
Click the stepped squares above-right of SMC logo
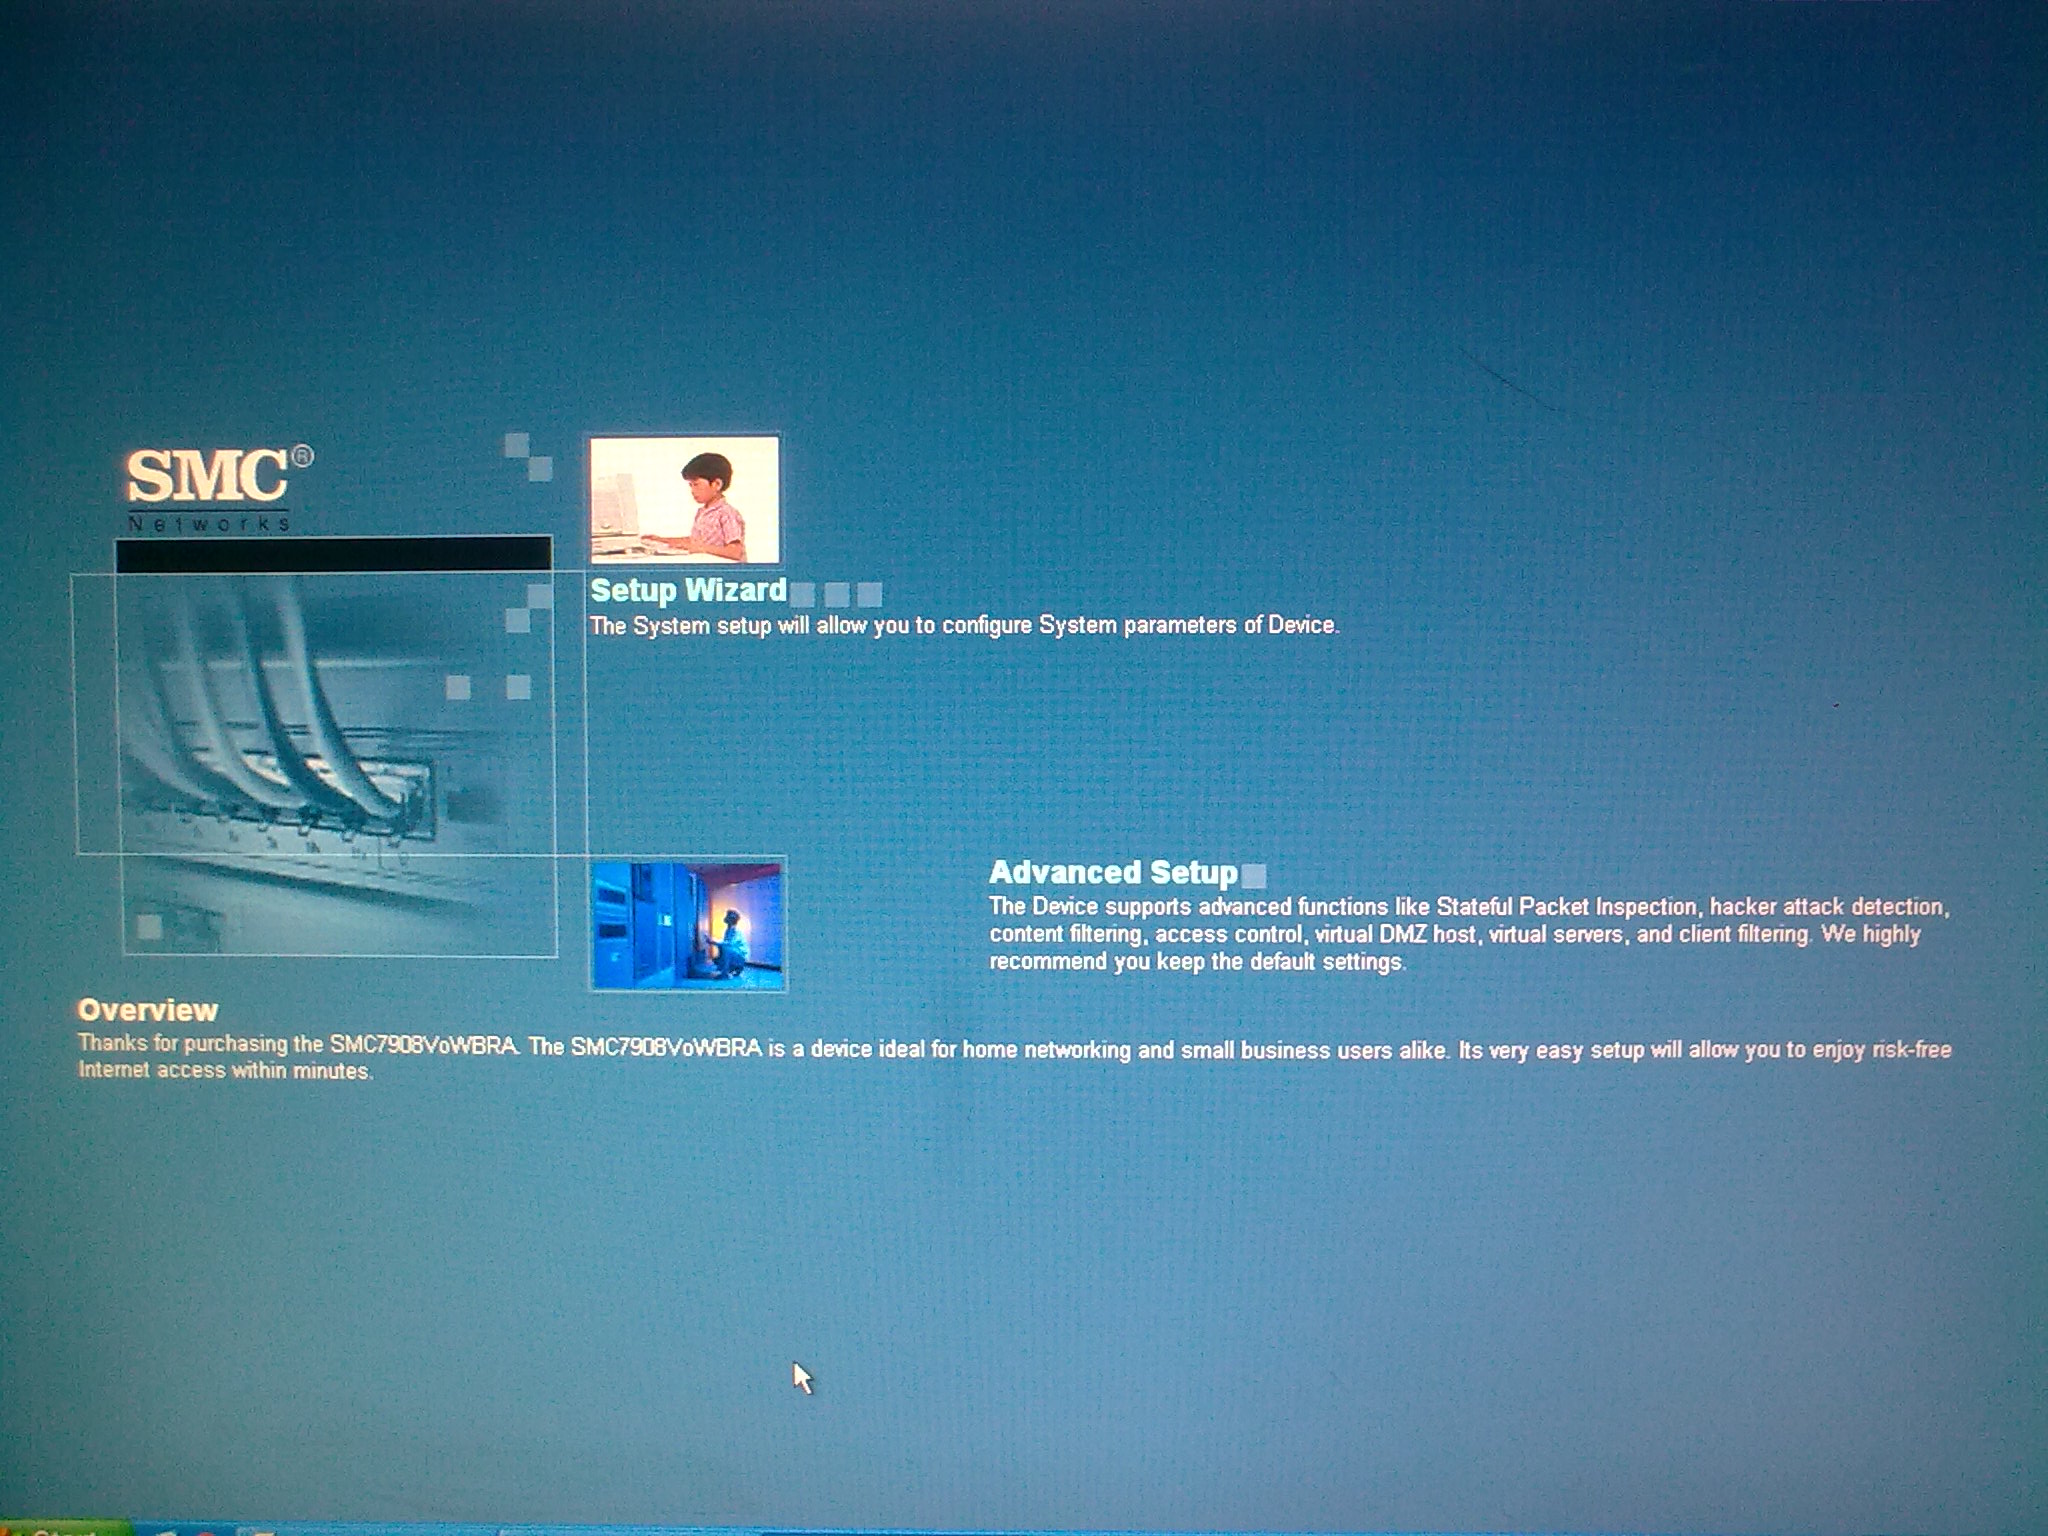[x=528, y=456]
